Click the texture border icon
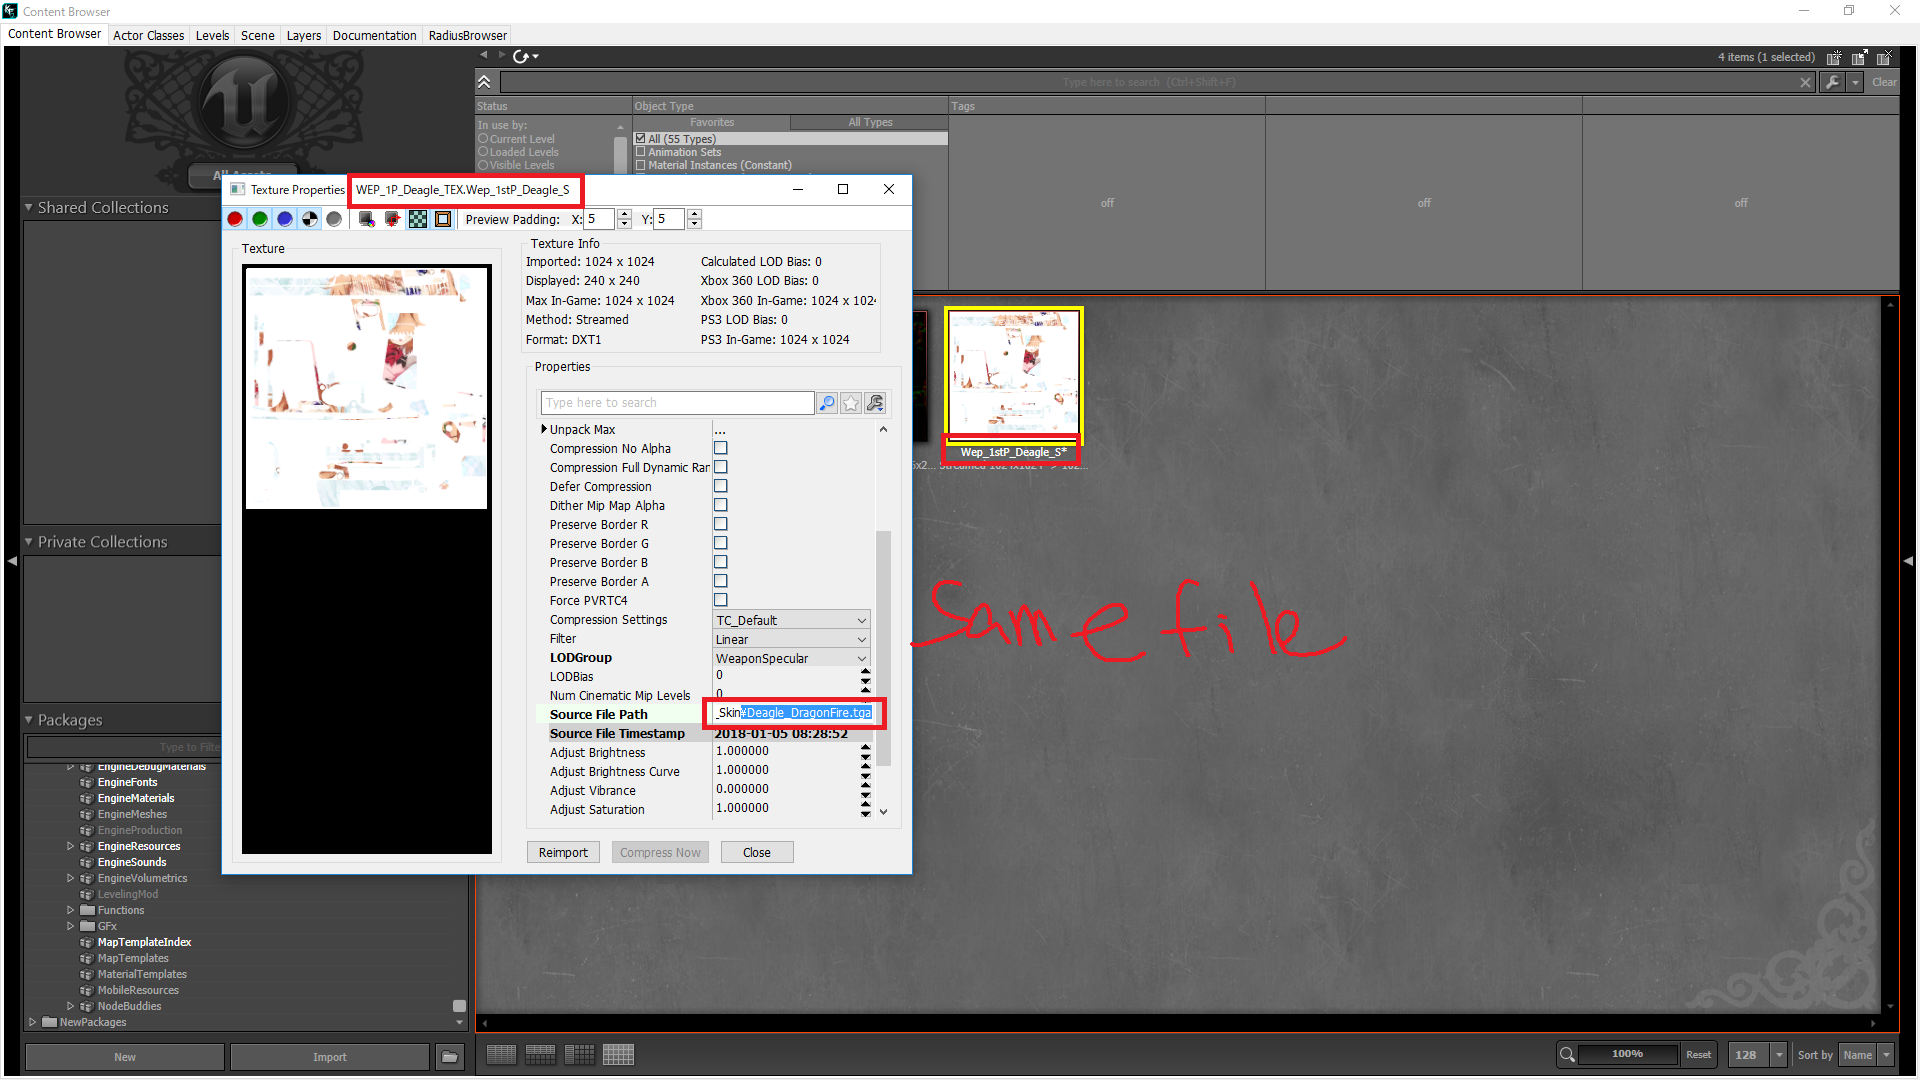Screen dimensions: 1920x1080 [x=443, y=219]
